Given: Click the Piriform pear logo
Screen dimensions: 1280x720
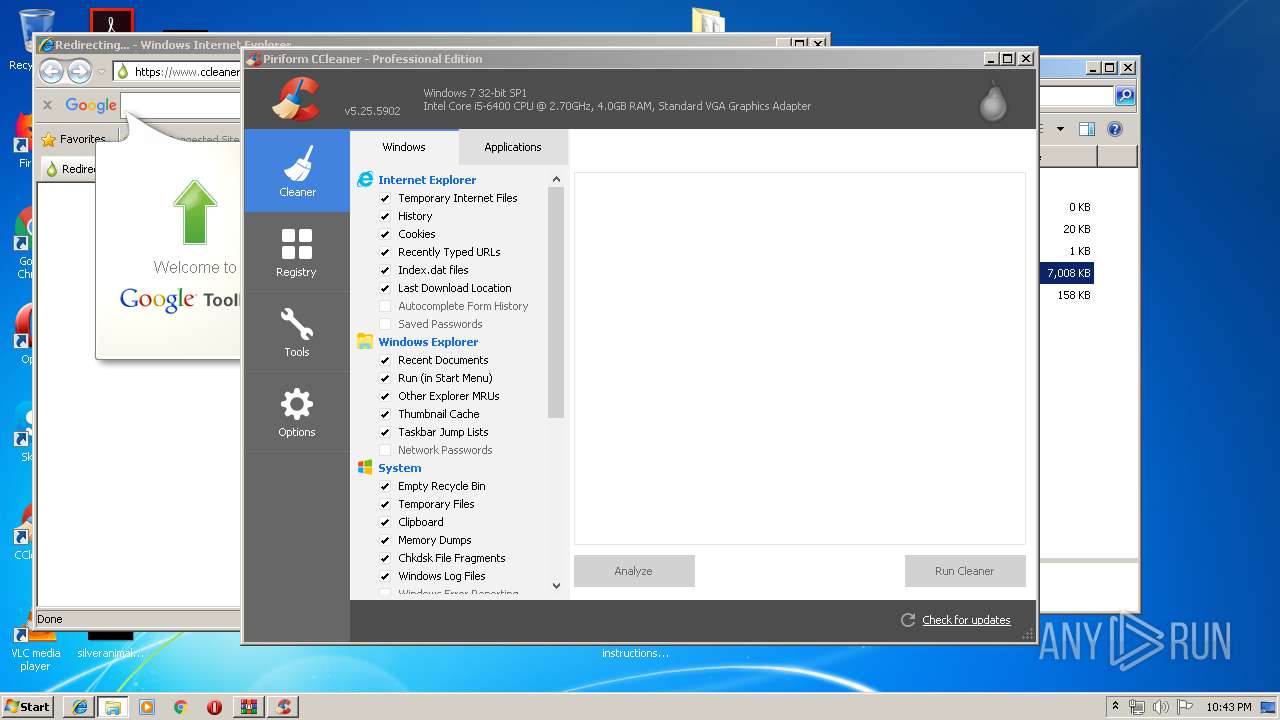Looking at the screenshot, I should (993, 100).
